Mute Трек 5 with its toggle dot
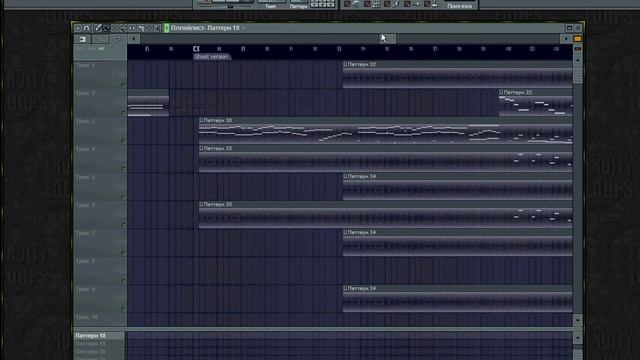640x360 pixels. click(x=123, y=197)
